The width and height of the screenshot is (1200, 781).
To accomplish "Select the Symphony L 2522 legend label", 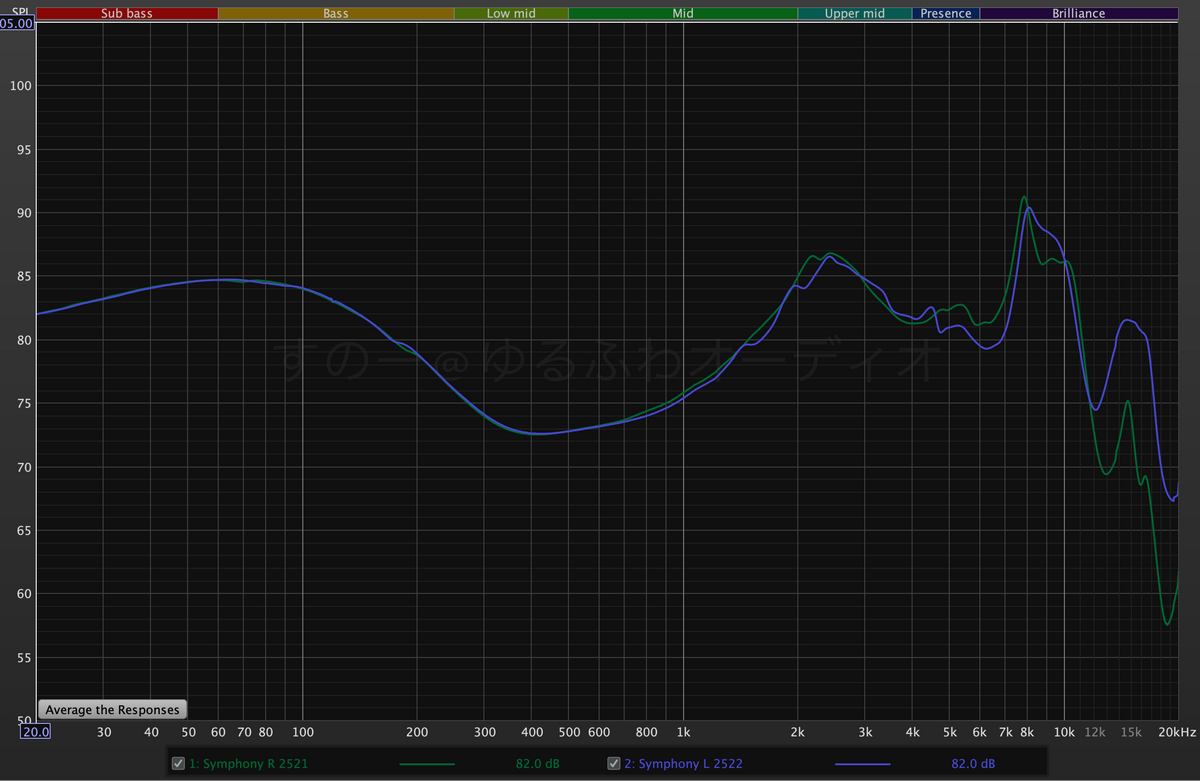I will coord(683,764).
